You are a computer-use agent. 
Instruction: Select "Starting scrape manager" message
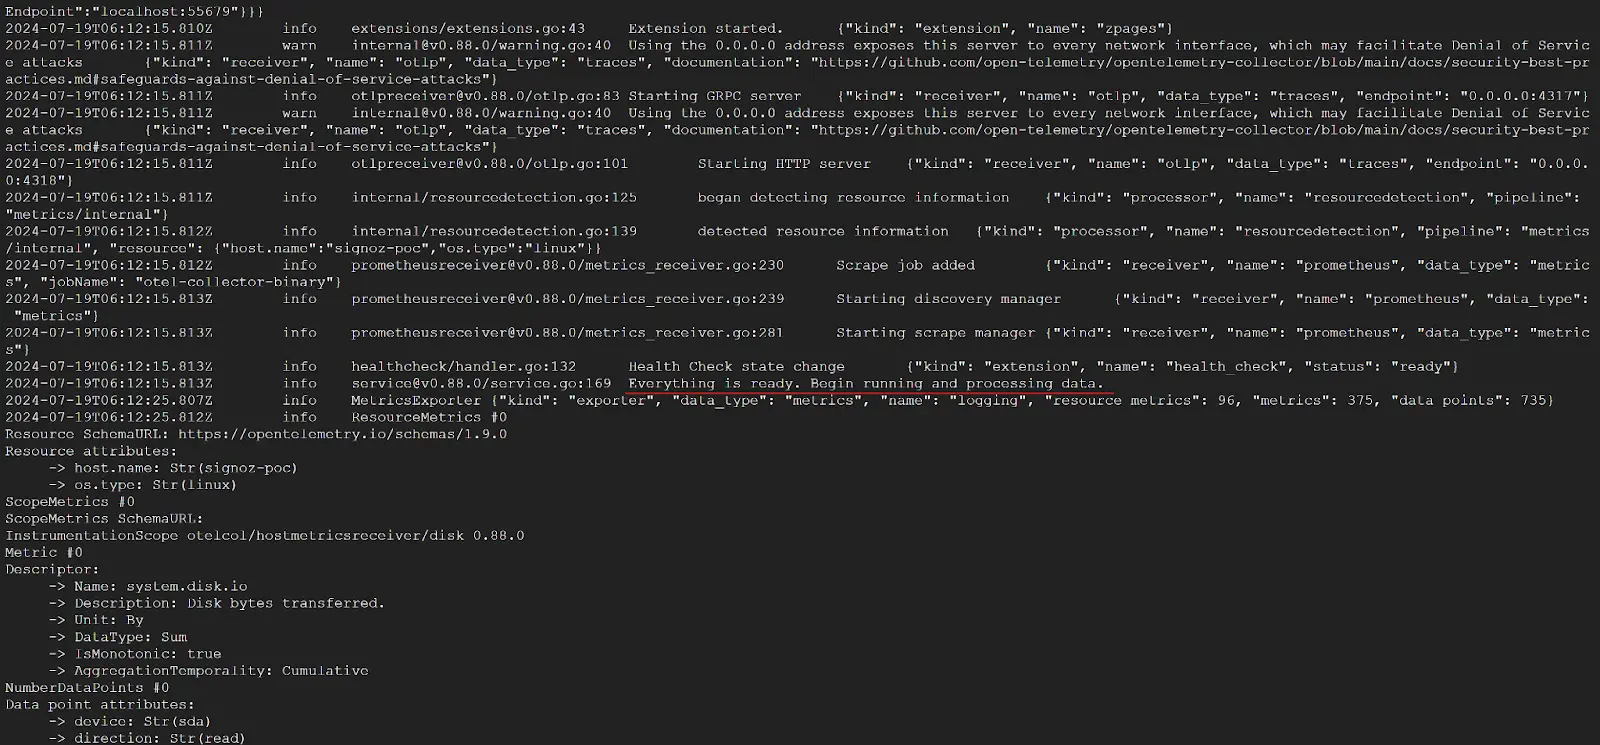pyautogui.click(x=935, y=332)
